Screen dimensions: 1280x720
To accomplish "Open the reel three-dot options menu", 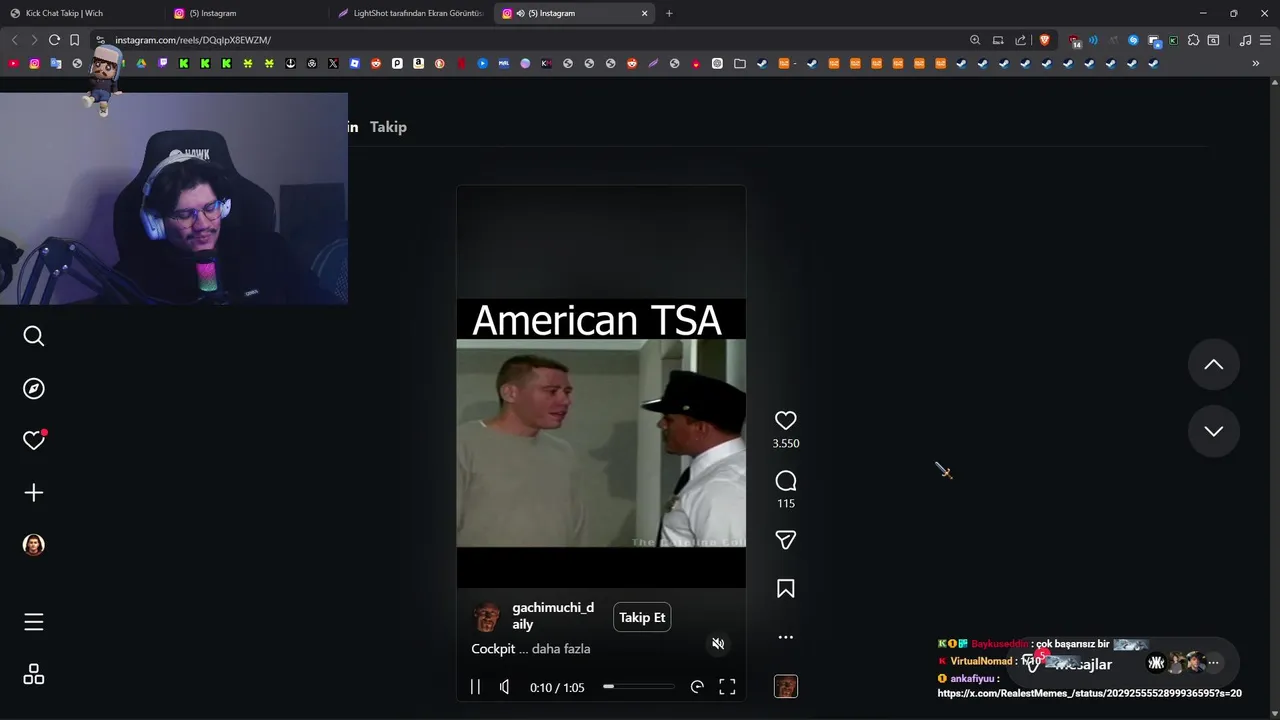I will point(786,637).
